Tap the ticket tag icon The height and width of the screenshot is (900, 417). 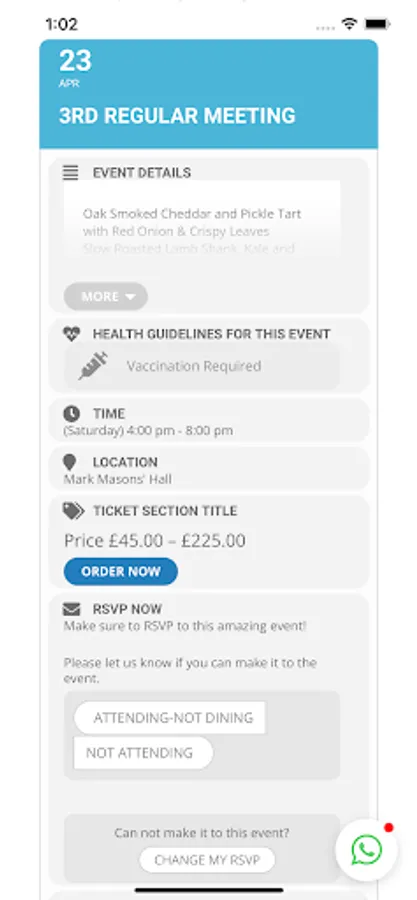pos(73,511)
